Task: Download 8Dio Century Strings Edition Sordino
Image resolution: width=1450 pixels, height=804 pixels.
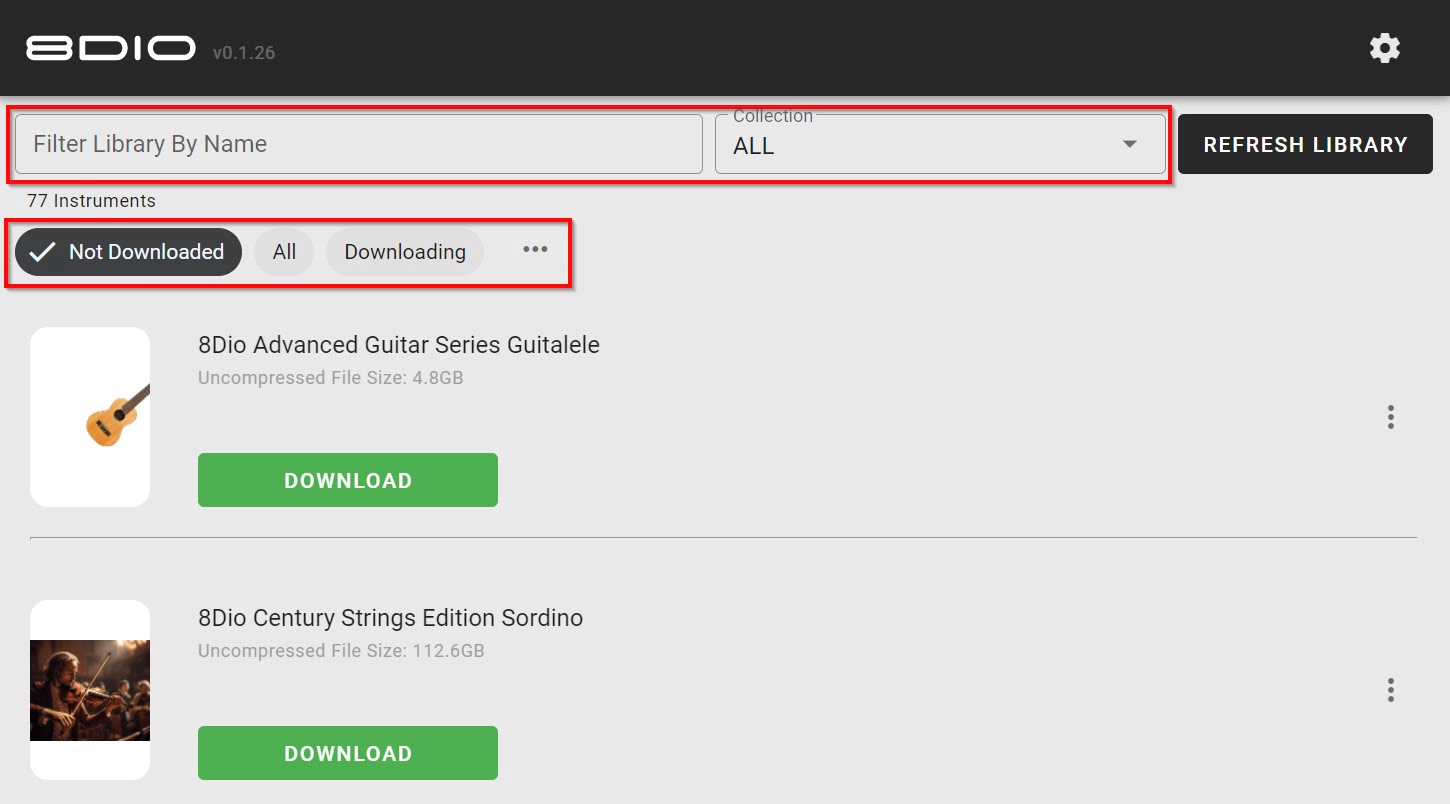Action: click(348, 753)
